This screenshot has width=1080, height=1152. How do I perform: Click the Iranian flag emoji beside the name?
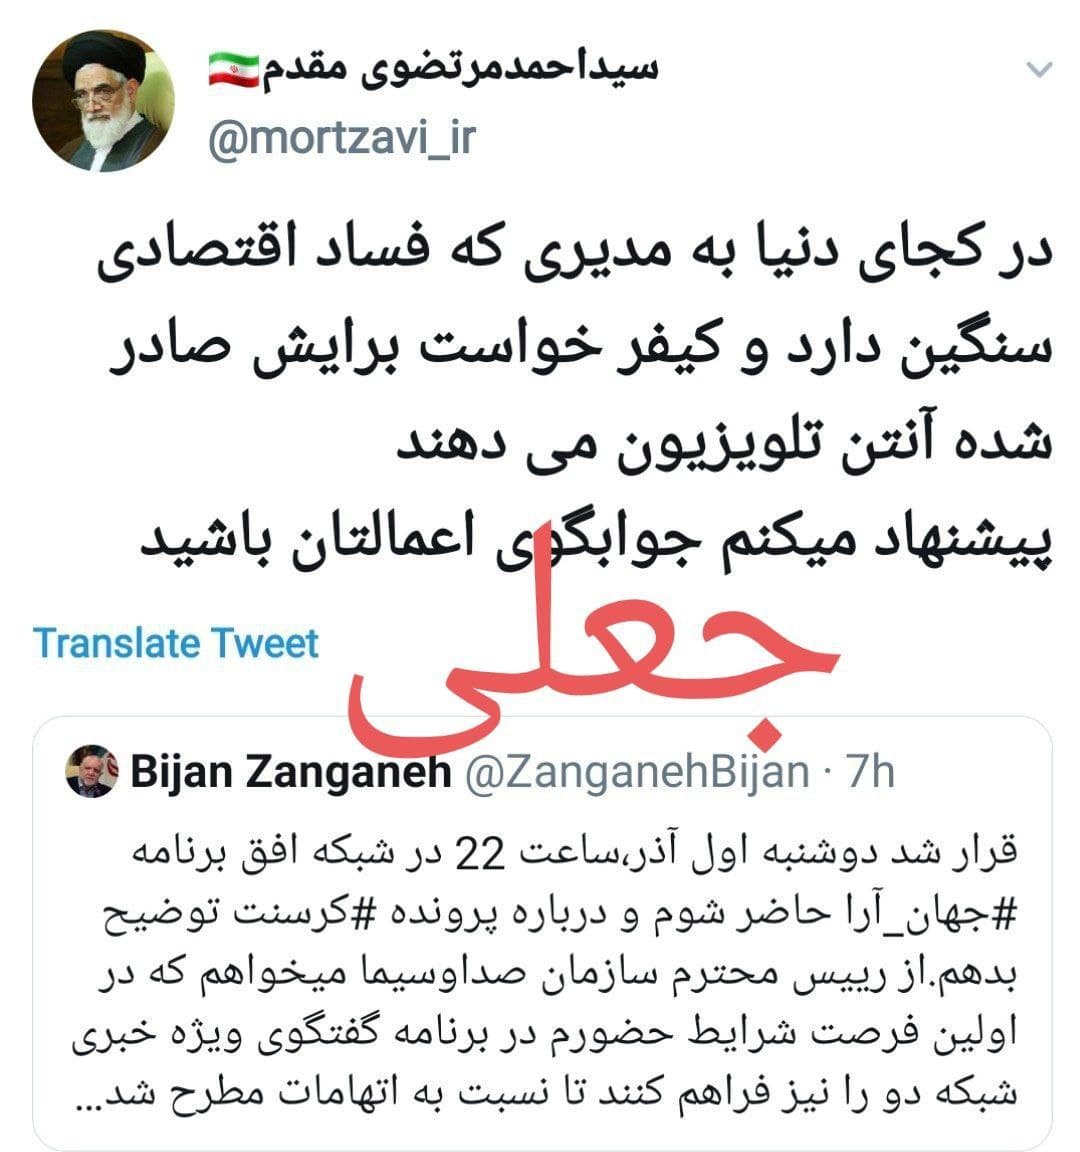click(x=234, y=70)
